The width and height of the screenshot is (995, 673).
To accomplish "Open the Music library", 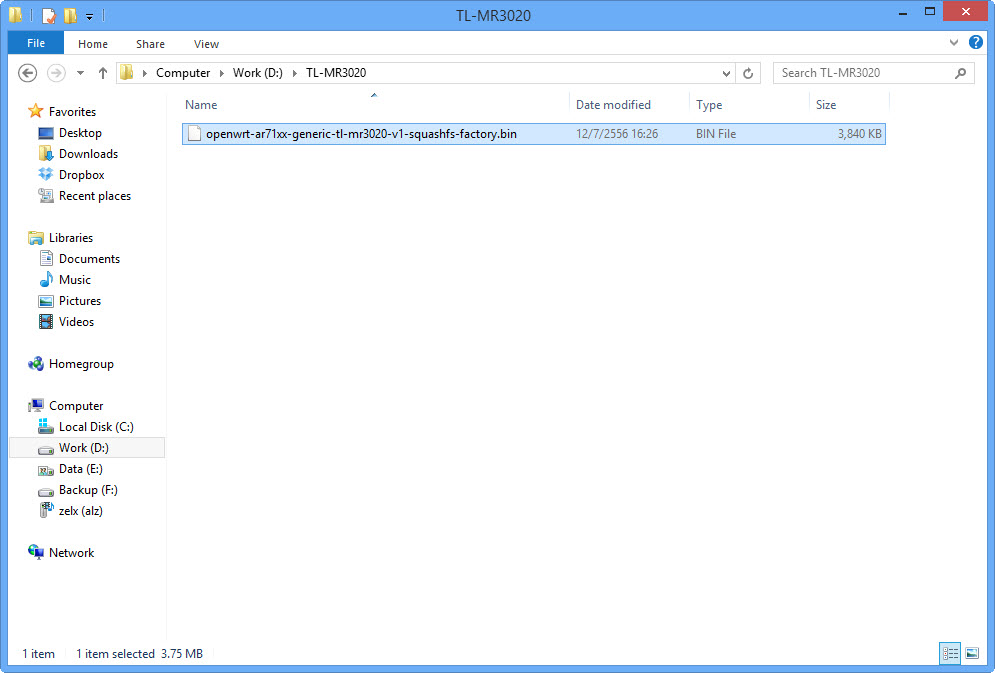I will click(x=74, y=280).
